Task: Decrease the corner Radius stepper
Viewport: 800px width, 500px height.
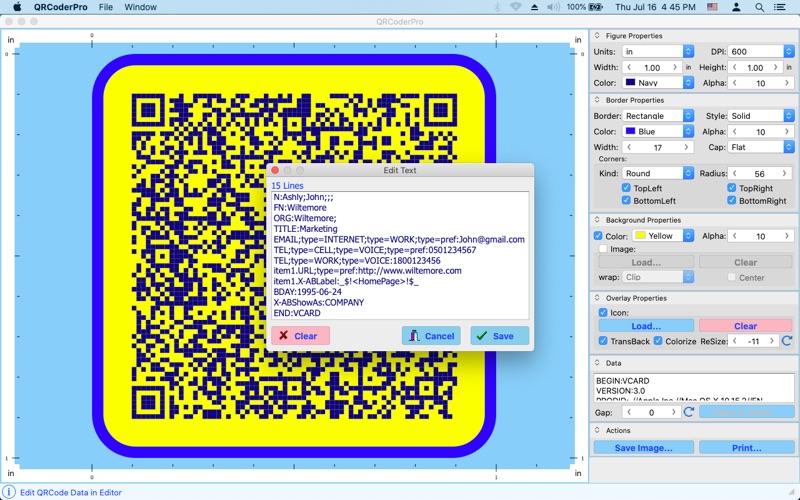Action: pyautogui.click(x=735, y=173)
